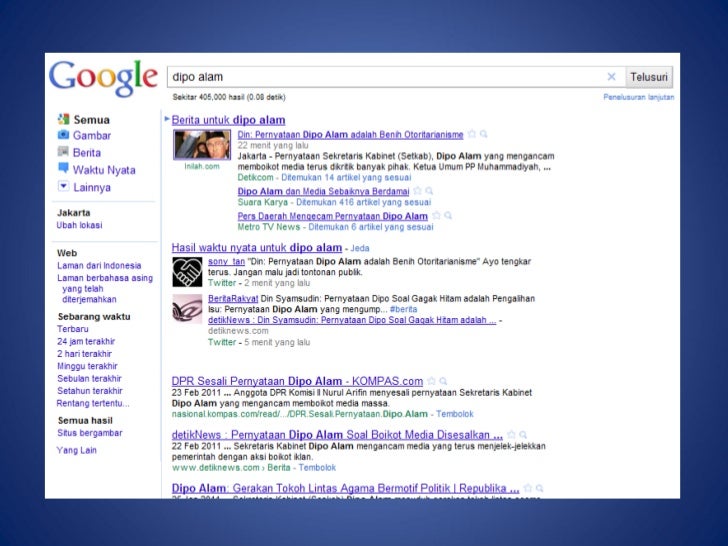728x546 pixels.
Task: Open Din: Pernyataan Dipo Alam adalah Benih Otoritarianisme
Action: point(351,135)
